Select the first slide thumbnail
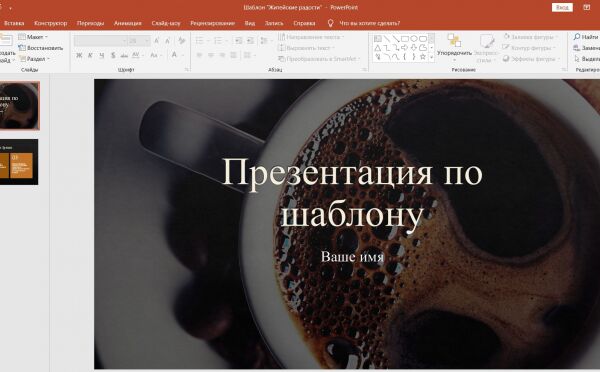This screenshot has width=600, height=372. 19,106
